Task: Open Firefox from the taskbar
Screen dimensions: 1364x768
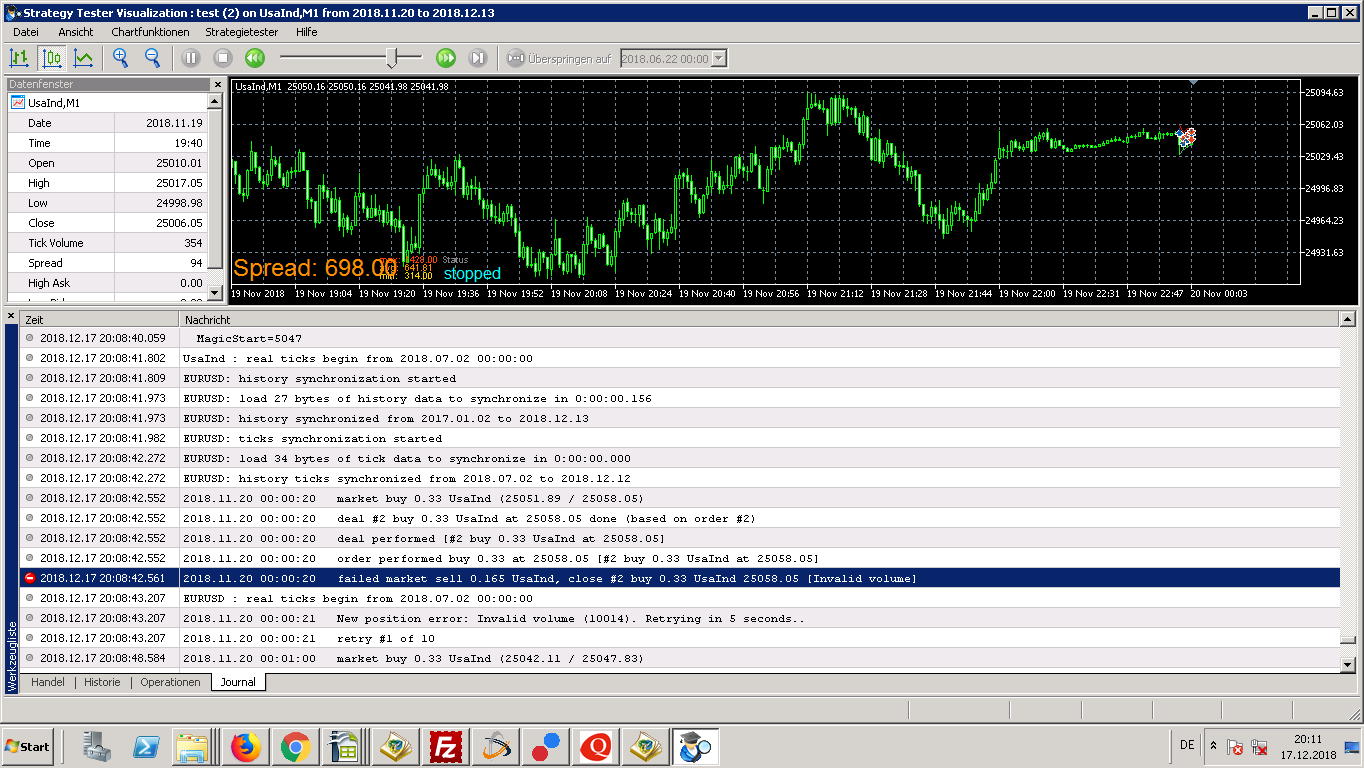Action: (245, 746)
